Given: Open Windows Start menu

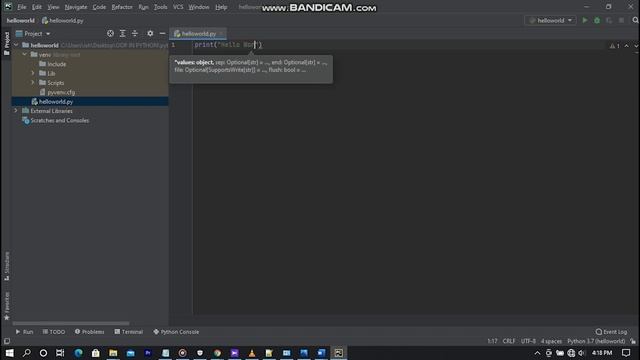Looking at the screenshot, I should pos(9,353).
